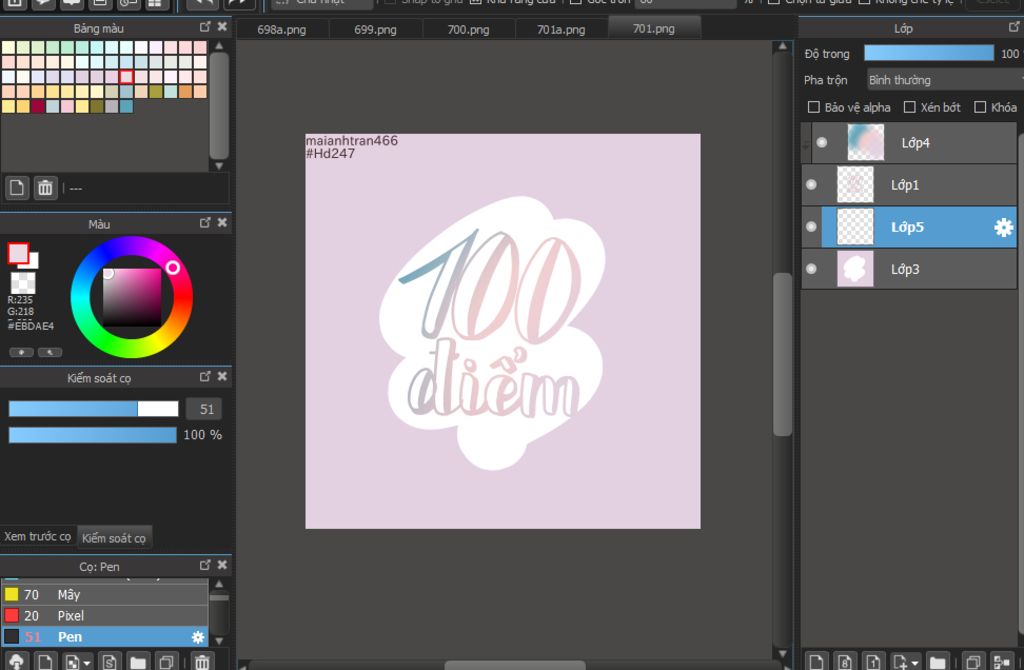Switch to the 701a.png tab

[x=561, y=29]
